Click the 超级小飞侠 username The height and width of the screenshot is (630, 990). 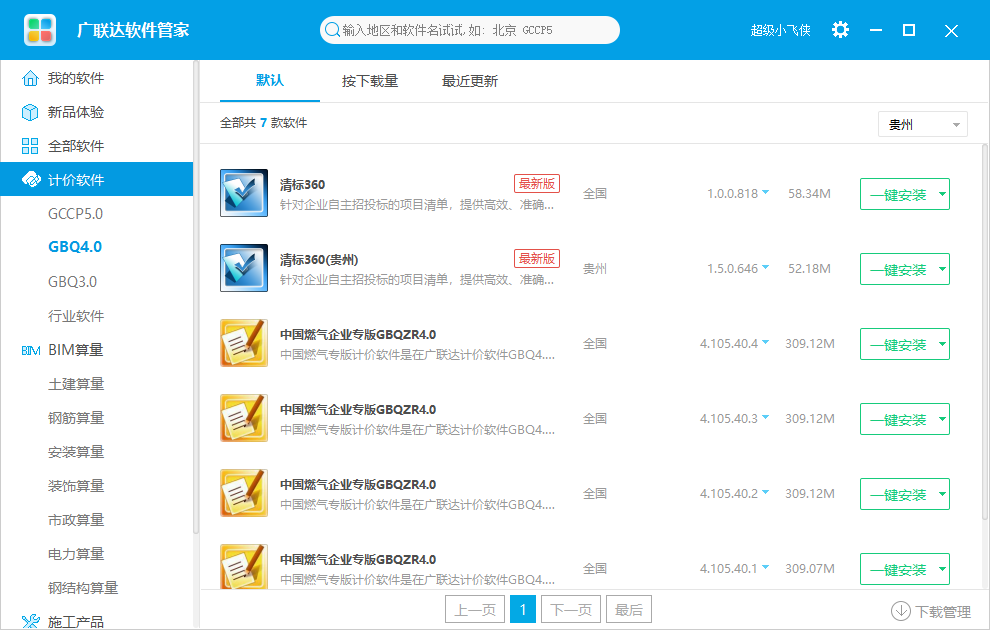click(x=780, y=30)
